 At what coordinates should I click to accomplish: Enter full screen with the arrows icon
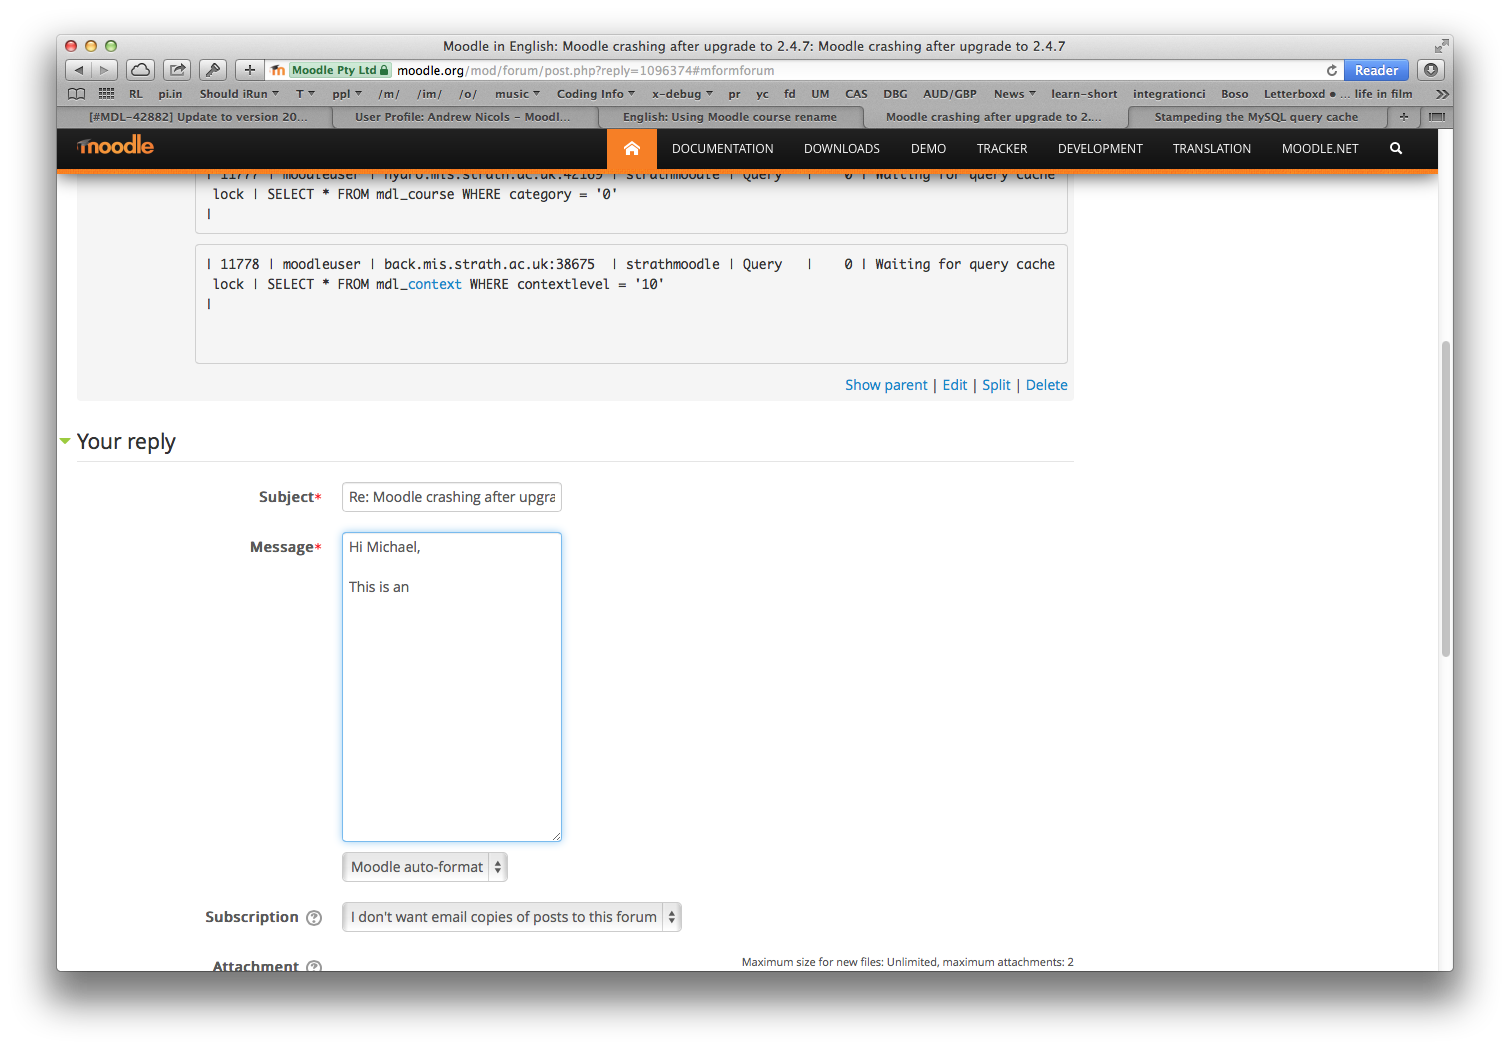pos(1441,46)
